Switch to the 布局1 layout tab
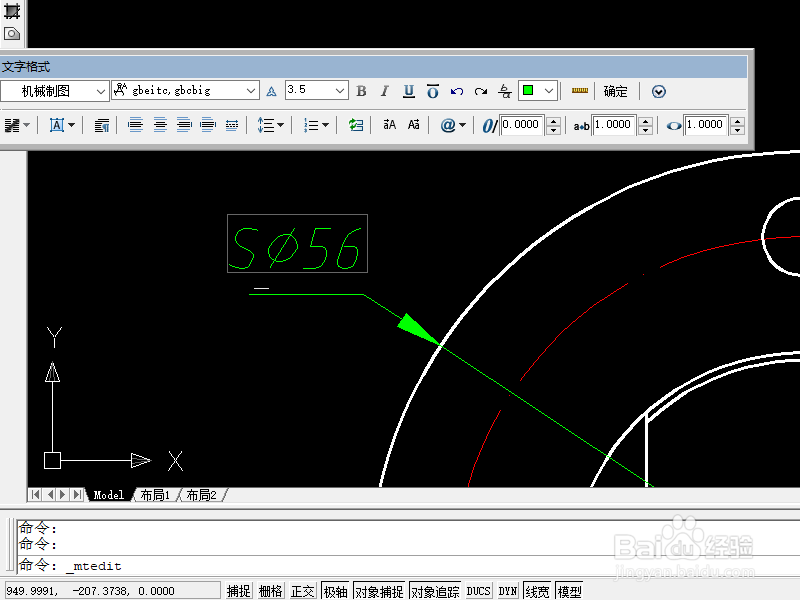Screen dimensions: 800x600 pos(155,495)
